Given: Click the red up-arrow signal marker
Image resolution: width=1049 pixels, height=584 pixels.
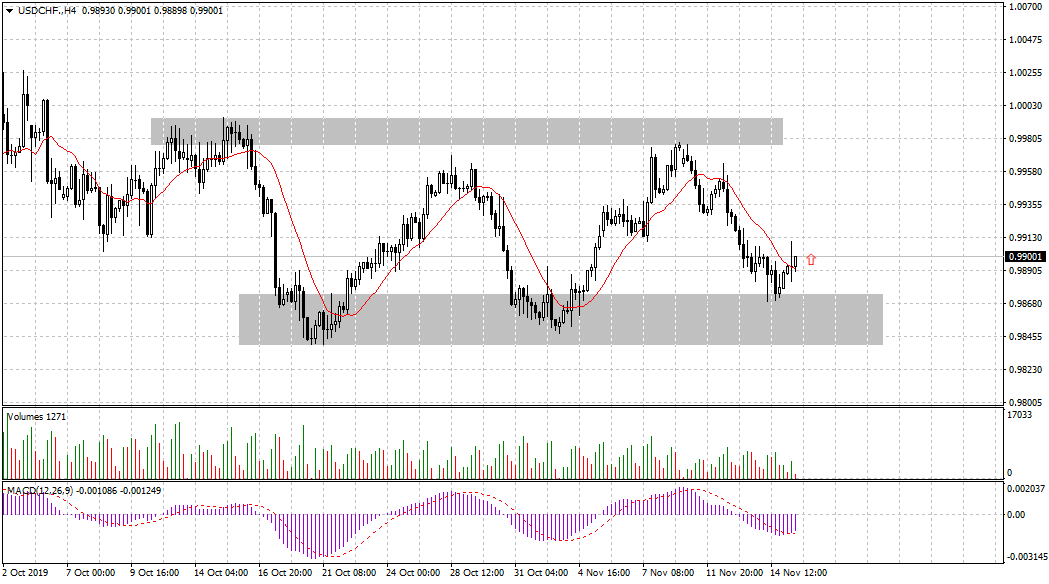Looking at the screenshot, I should point(810,260).
